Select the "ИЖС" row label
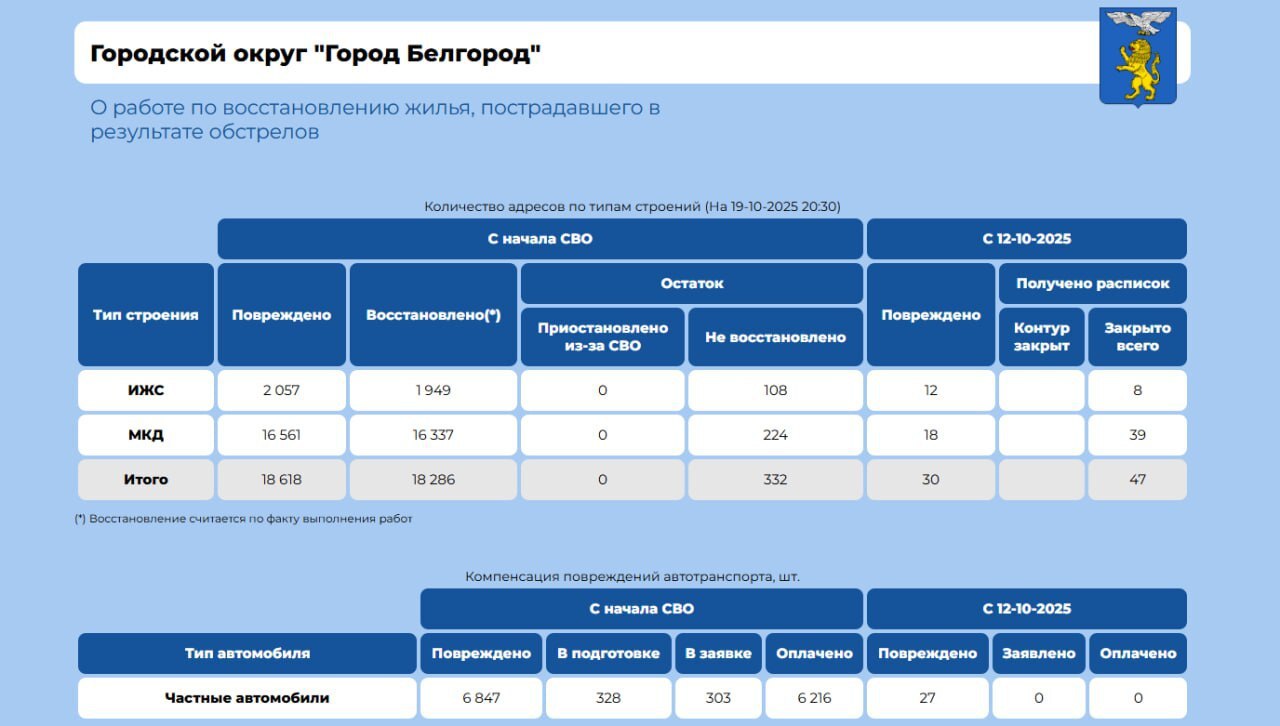The image size is (1280, 726). point(146,390)
